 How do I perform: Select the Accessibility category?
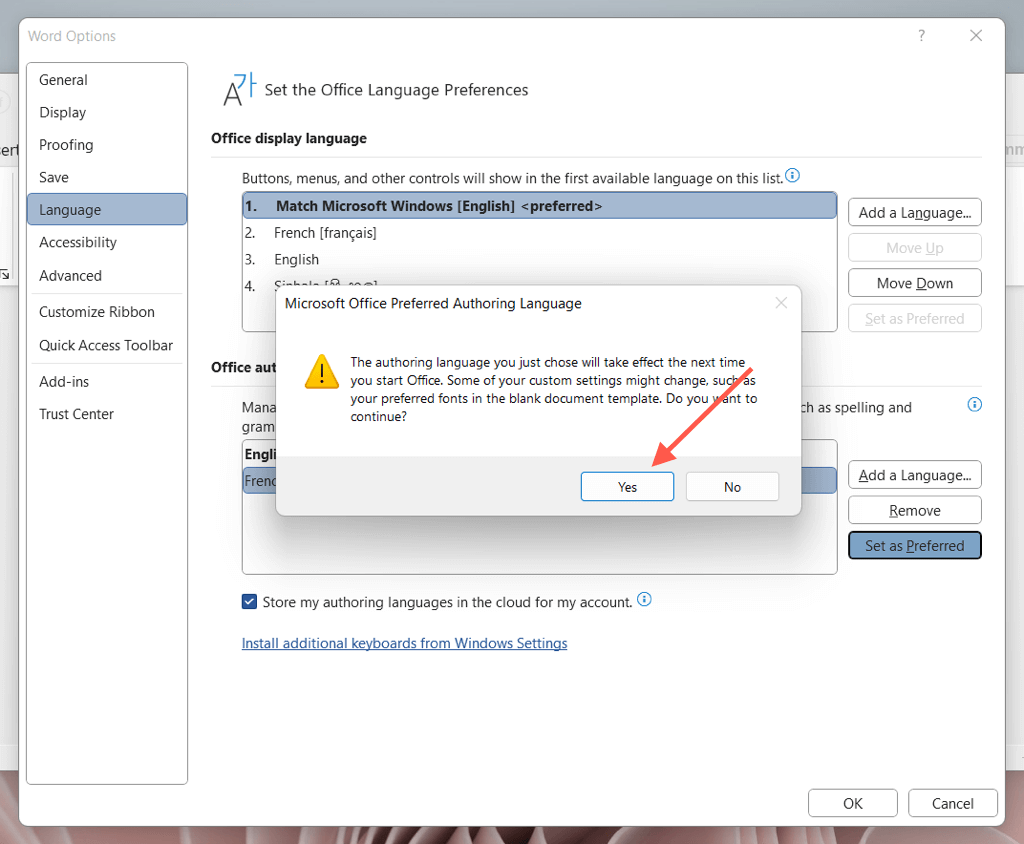click(78, 242)
